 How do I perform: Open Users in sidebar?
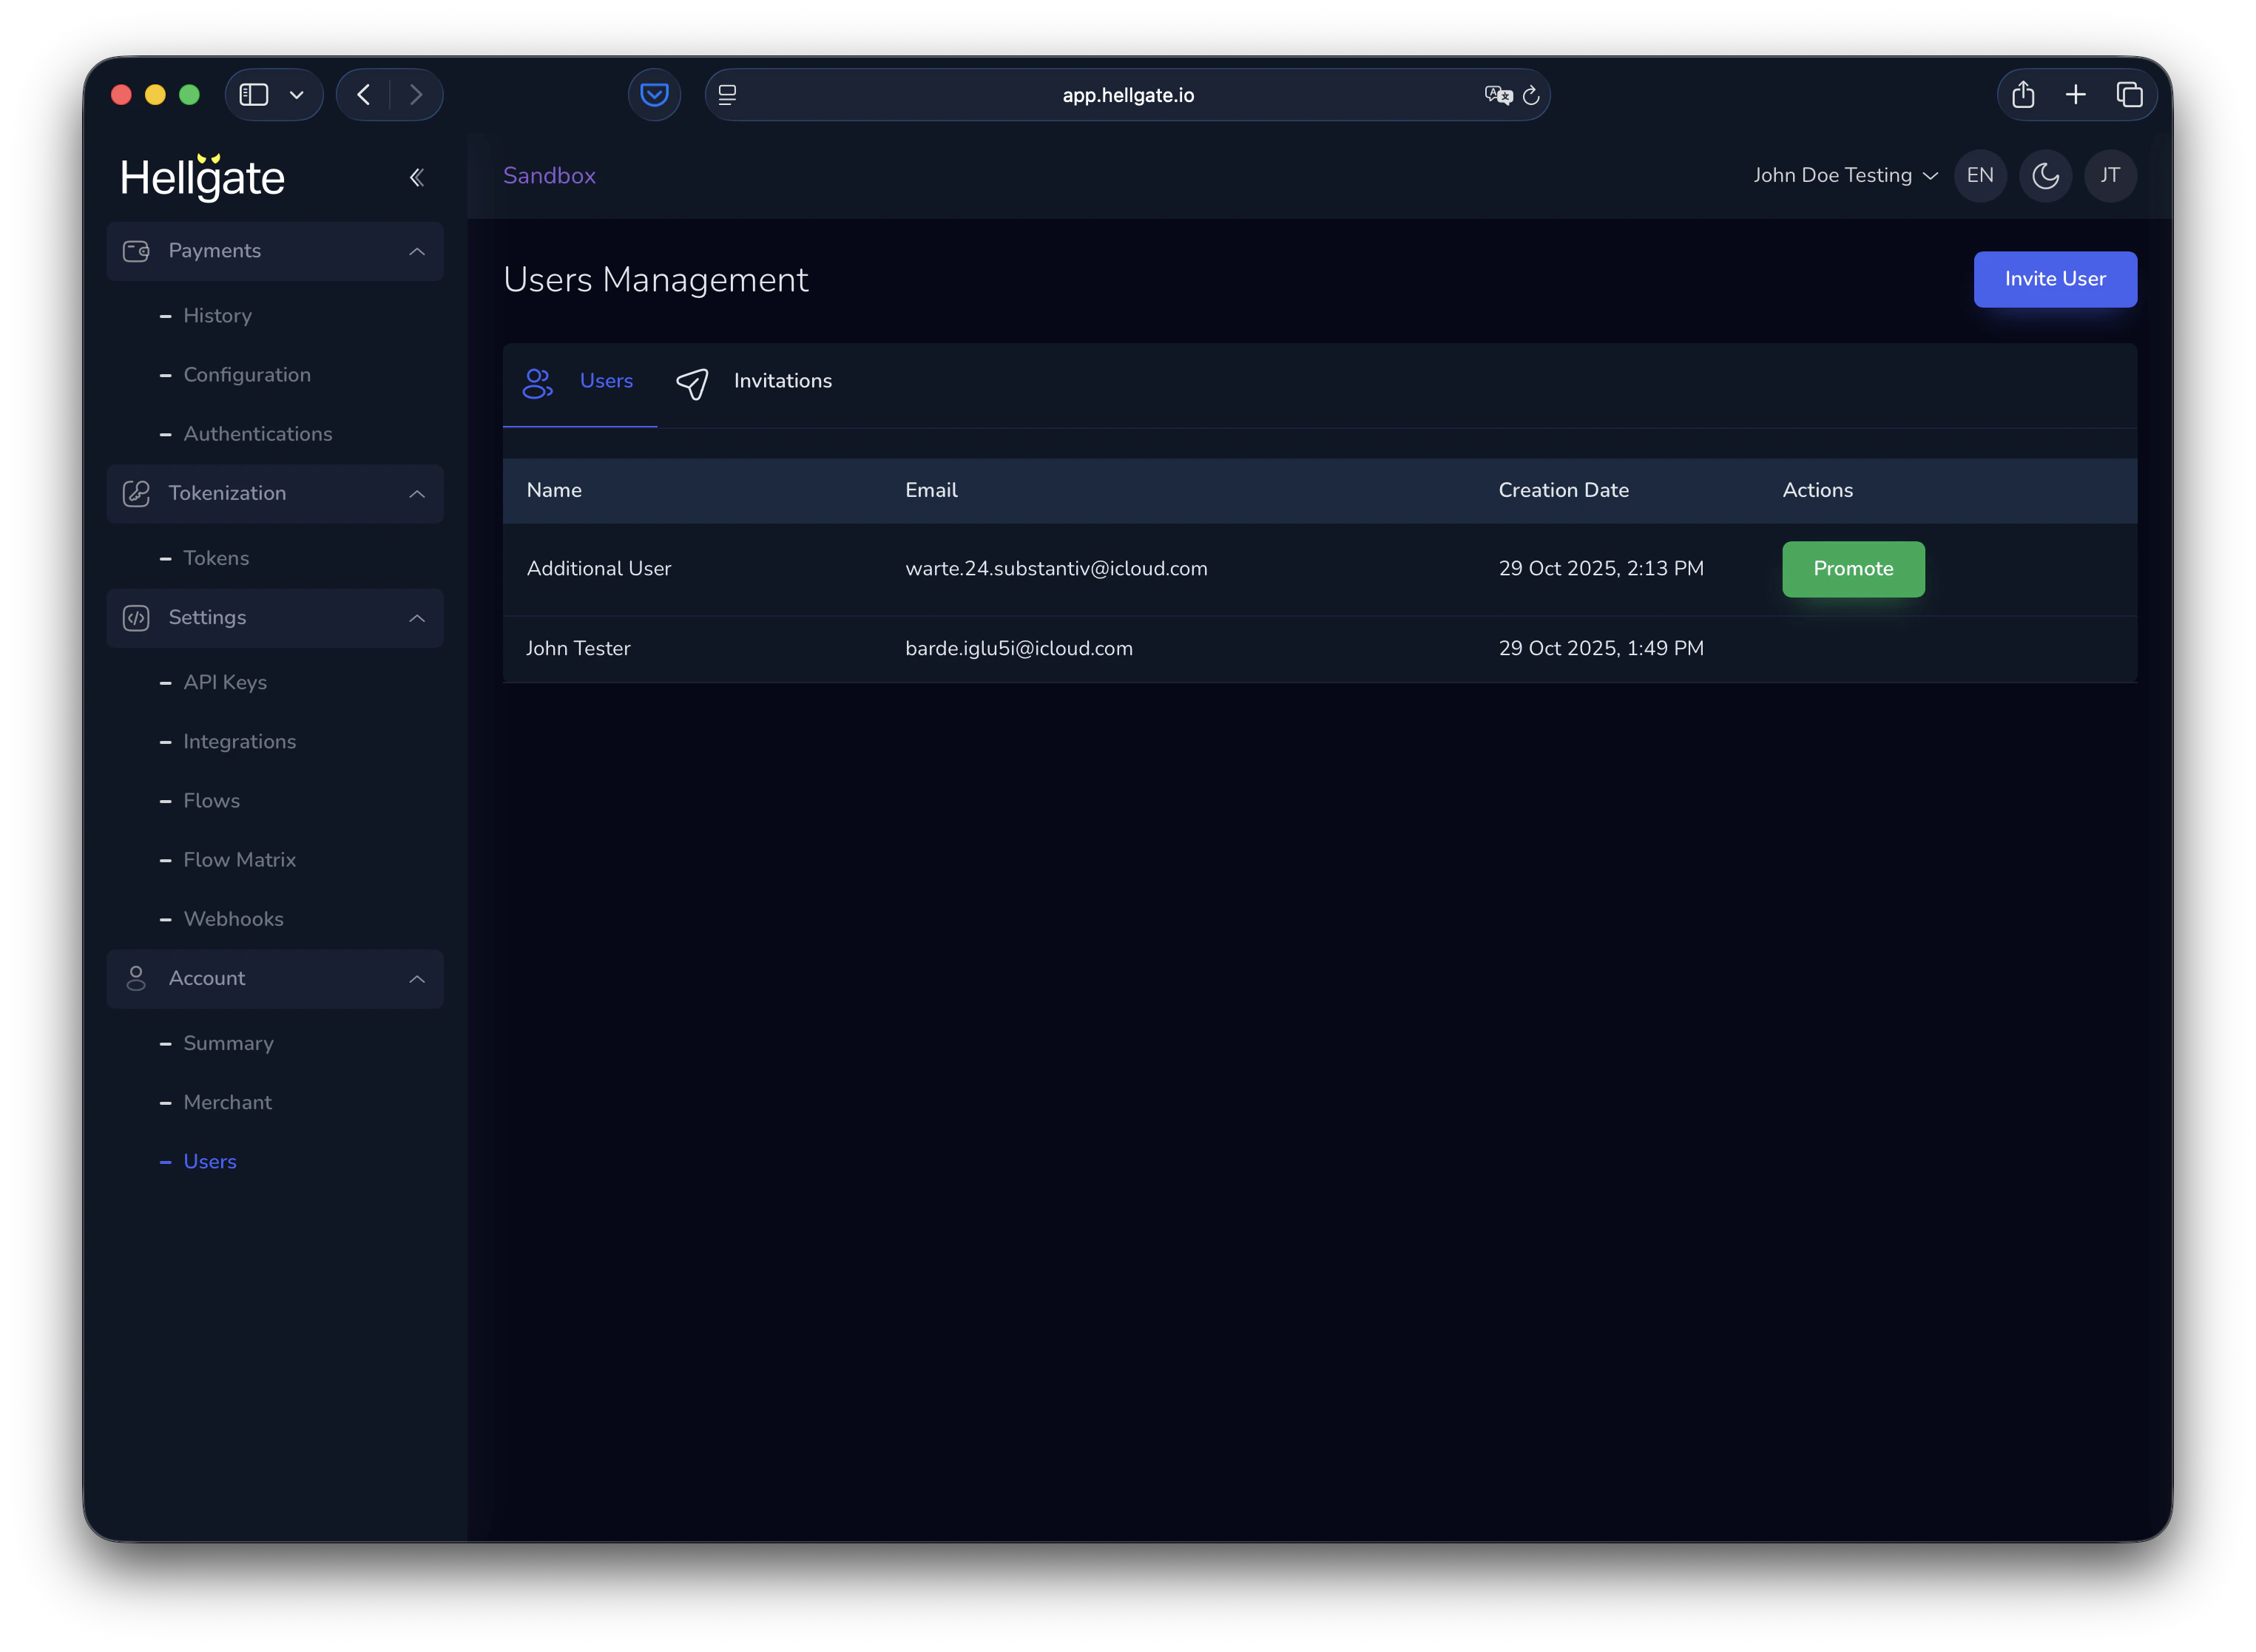click(x=210, y=1162)
